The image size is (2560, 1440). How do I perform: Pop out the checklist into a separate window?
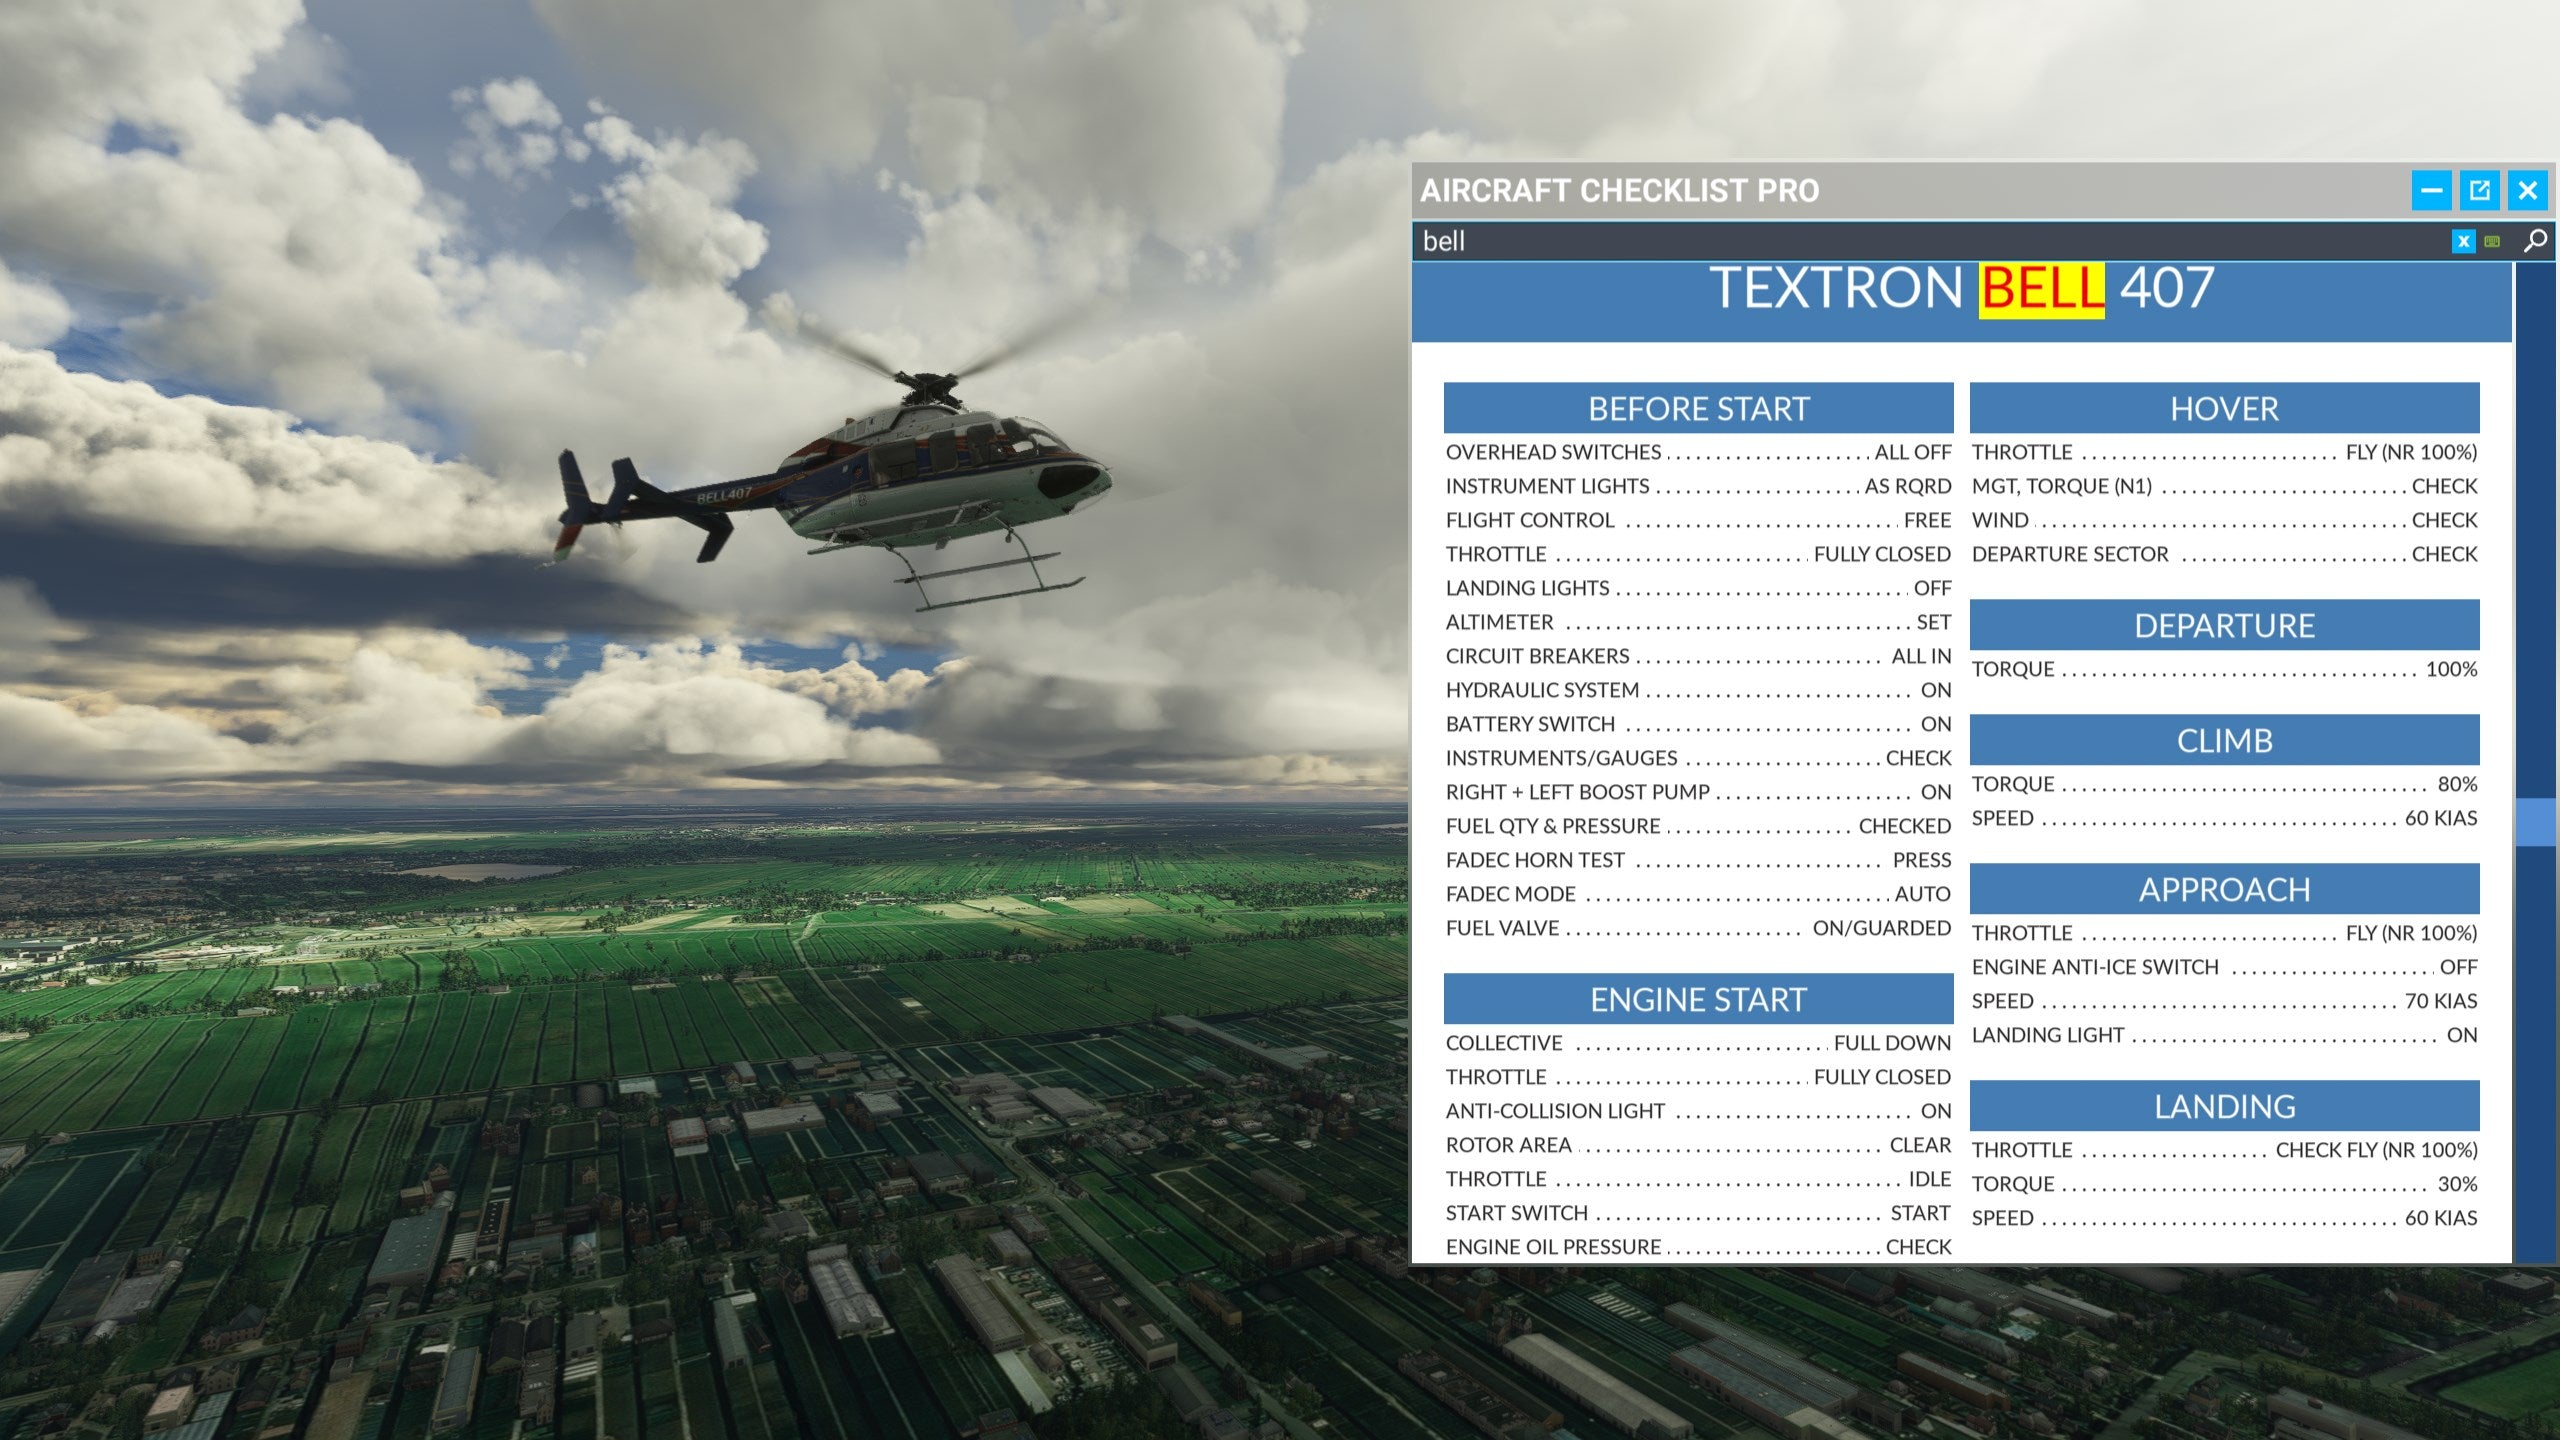click(x=2482, y=191)
